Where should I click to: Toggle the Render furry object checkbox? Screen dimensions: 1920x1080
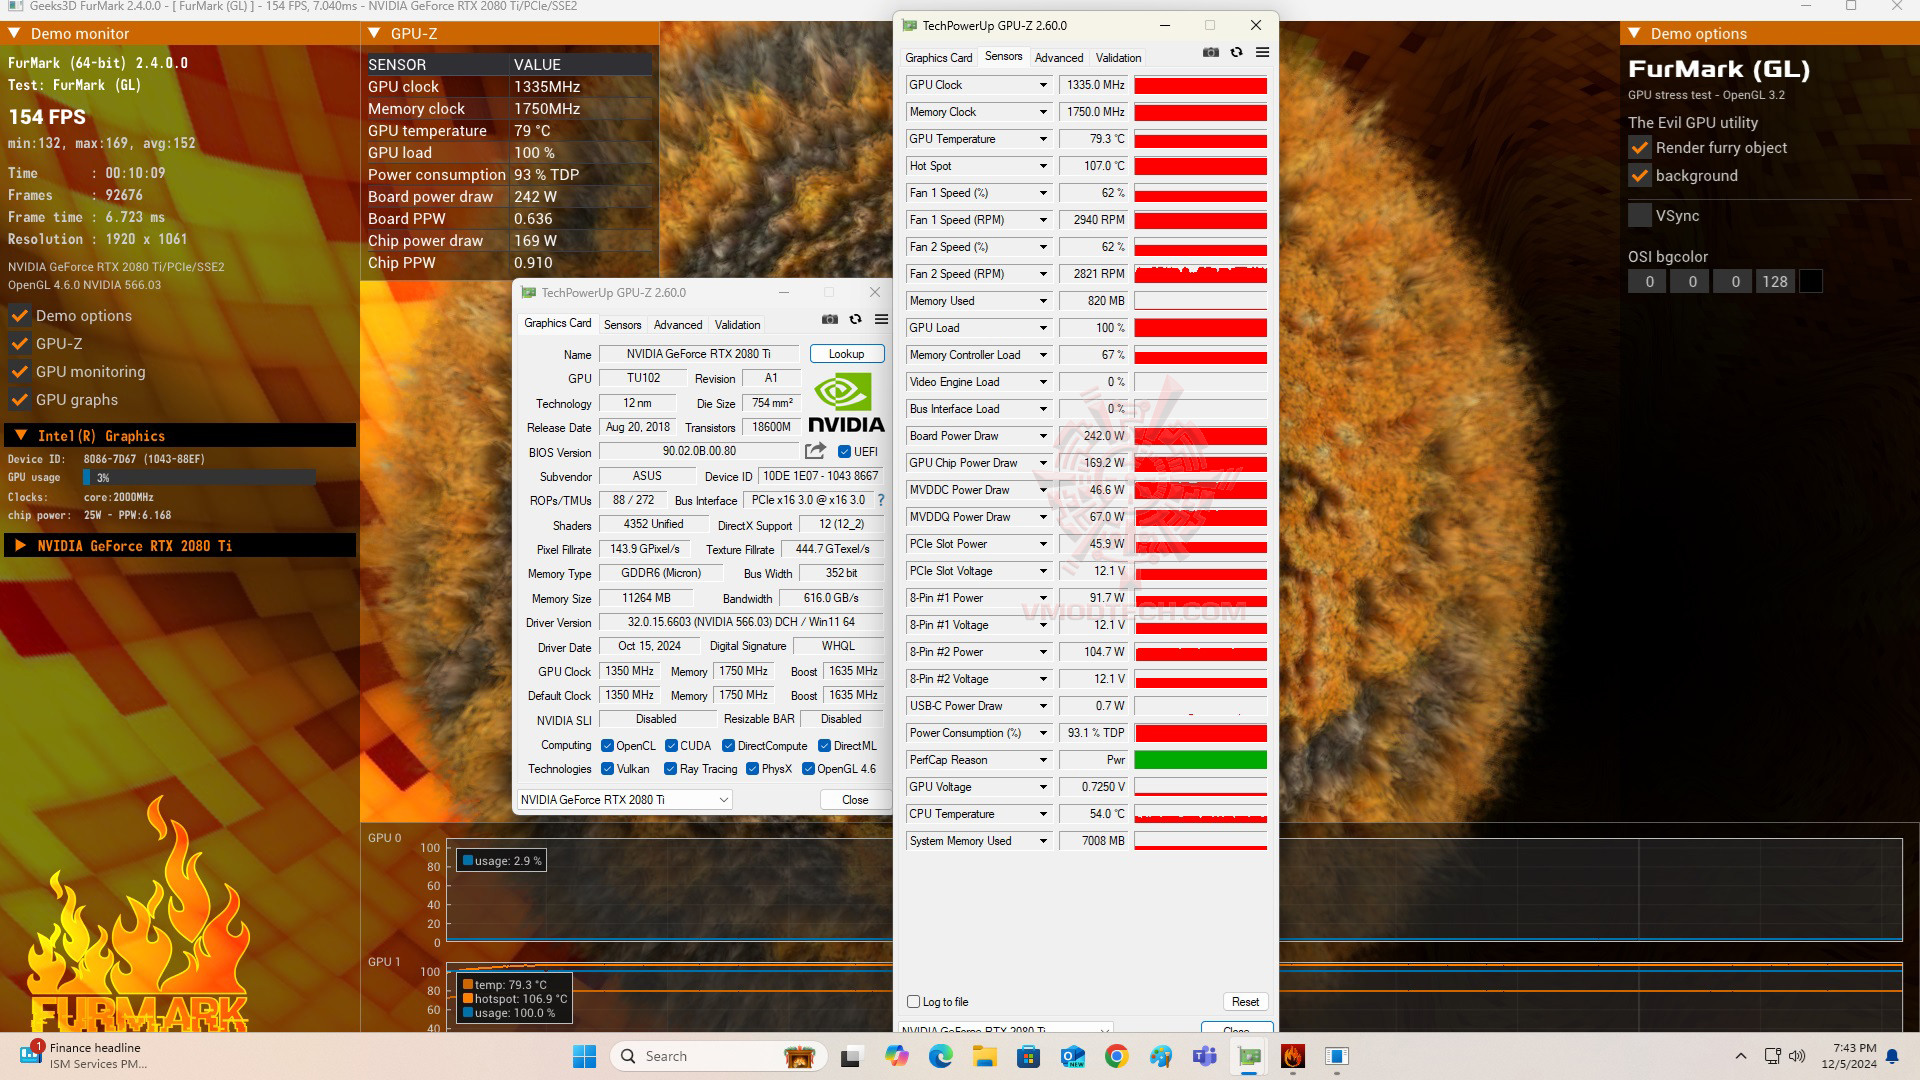point(1639,146)
